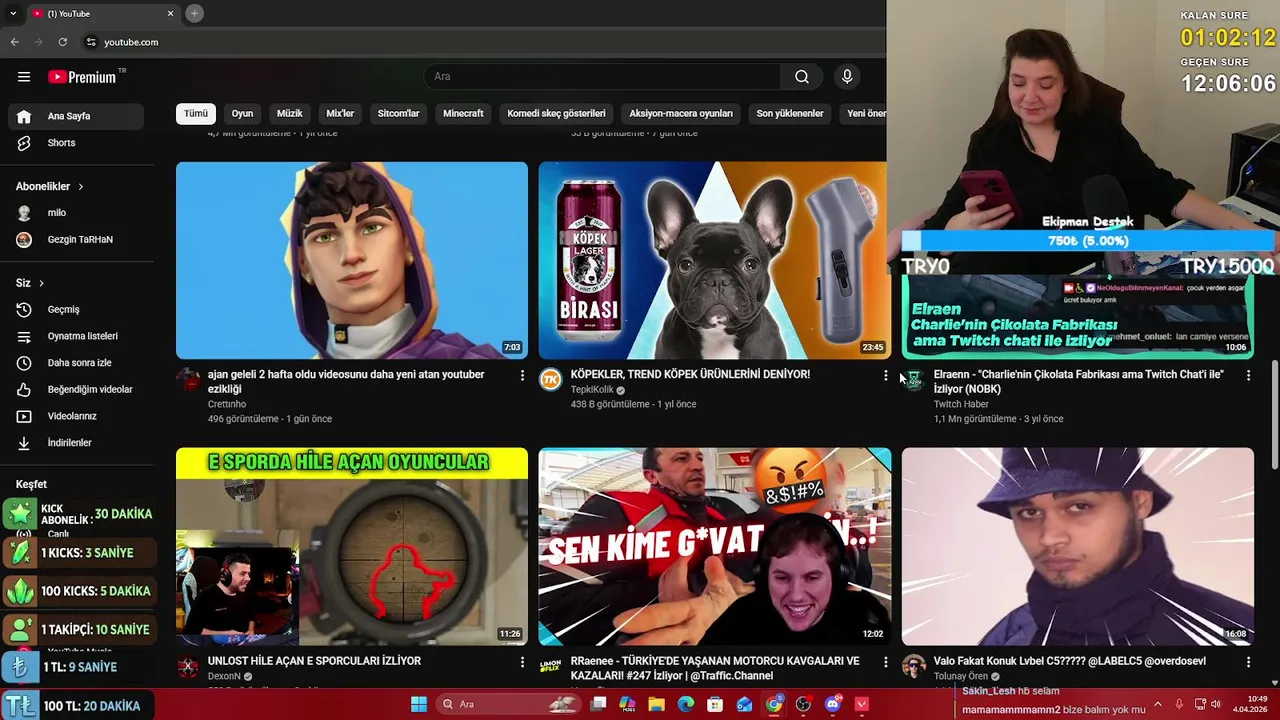Screen dimensions: 1280x720
Task: Open more options for the KÖPEKLER video
Action: coord(885,375)
